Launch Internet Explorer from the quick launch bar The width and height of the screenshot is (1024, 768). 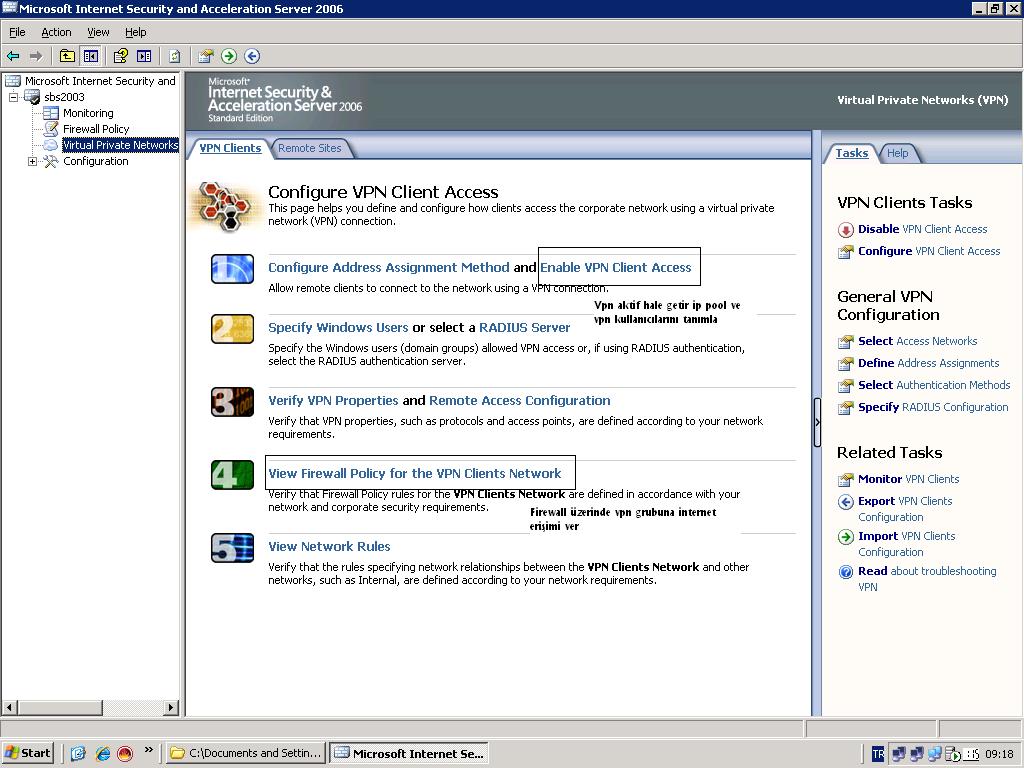pyautogui.click(x=103, y=754)
